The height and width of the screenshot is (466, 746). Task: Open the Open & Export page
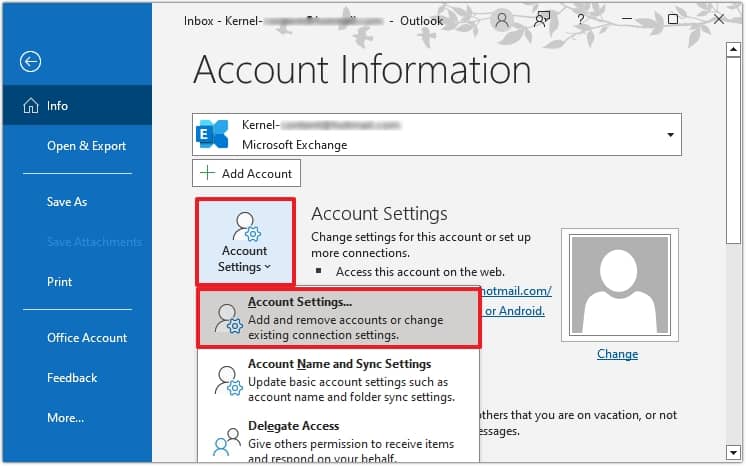86,146
